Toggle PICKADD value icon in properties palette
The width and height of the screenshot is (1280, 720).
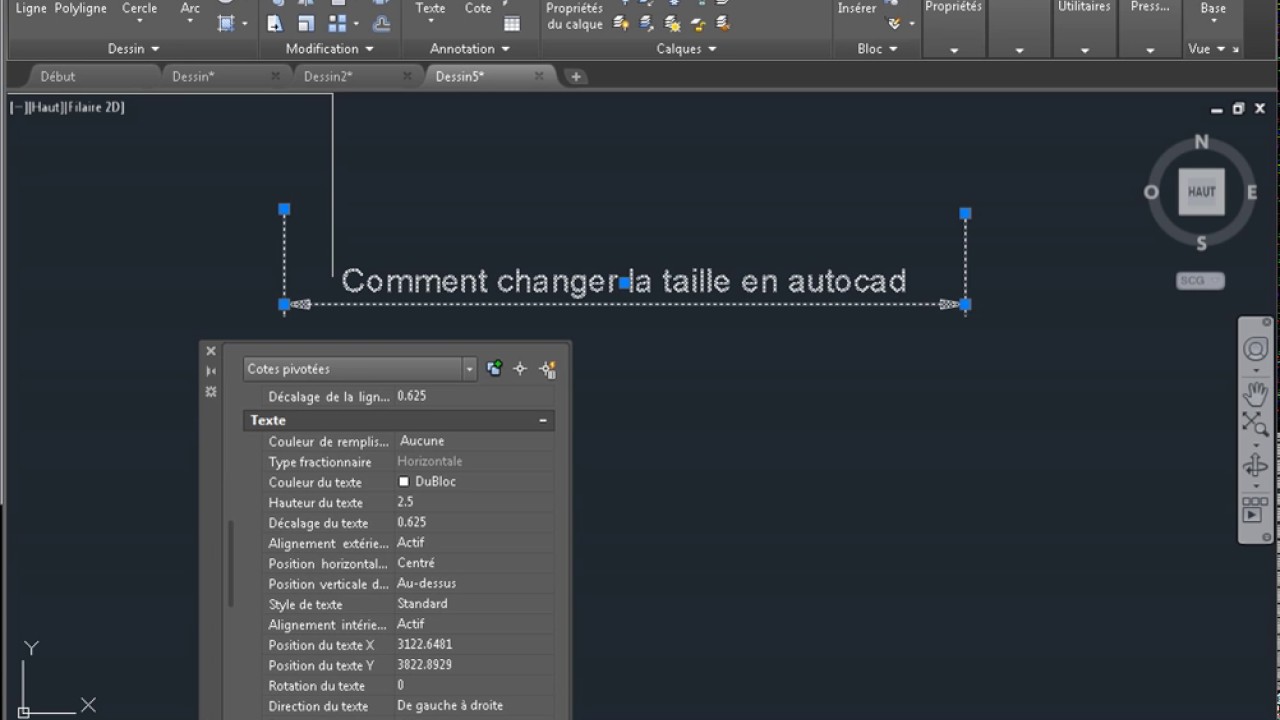click(x=494, y=369)
